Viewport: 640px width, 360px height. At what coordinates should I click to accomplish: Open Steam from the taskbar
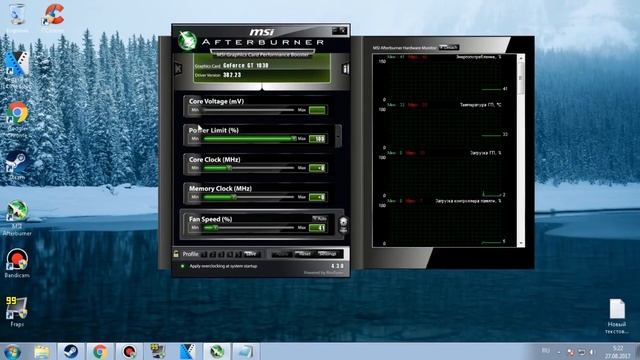(x=71, y=351)
